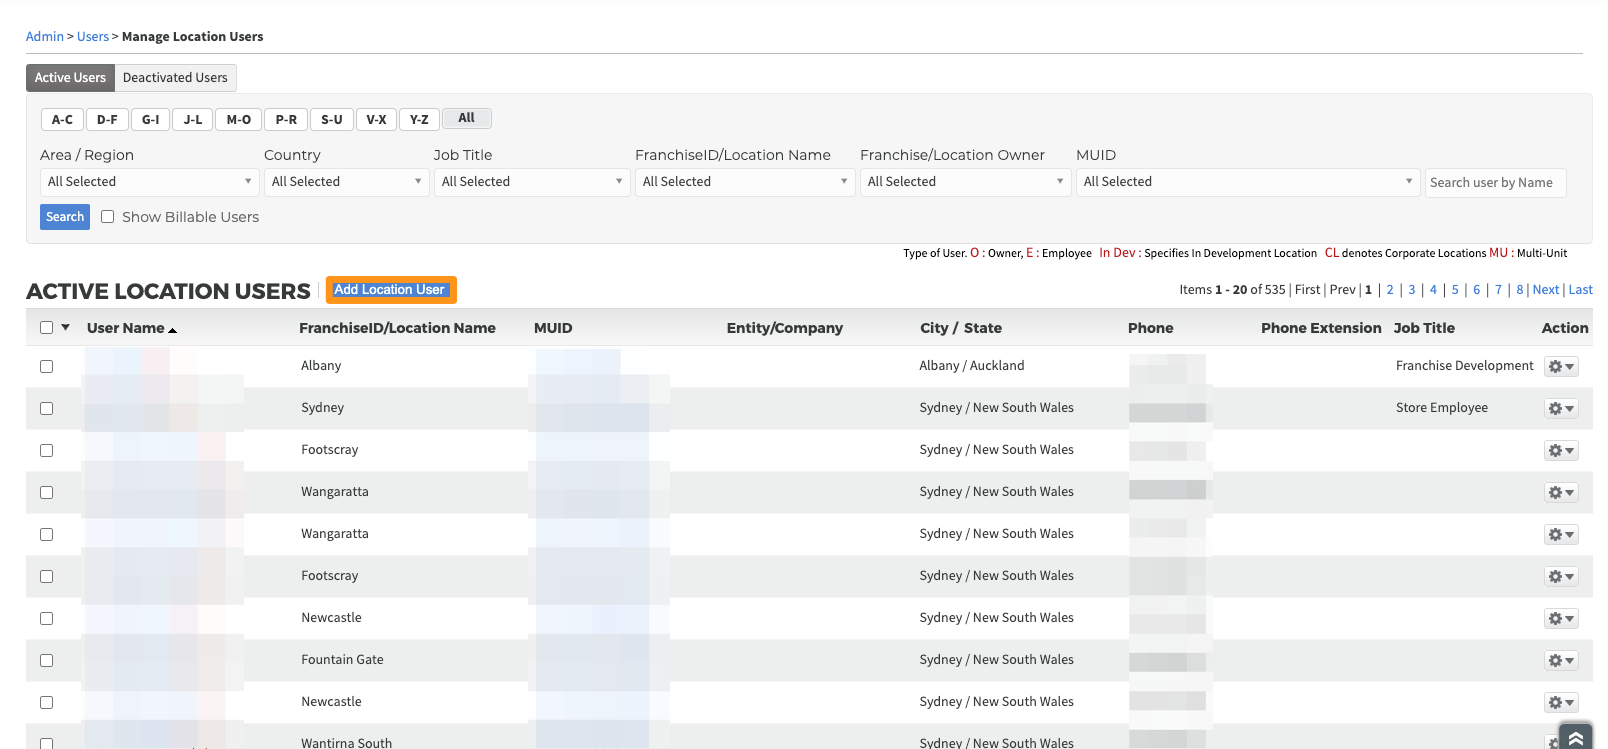Screen dimensions: 1608x749
Task: Open the Country dropdown
Action: click(x=347, y=182)
